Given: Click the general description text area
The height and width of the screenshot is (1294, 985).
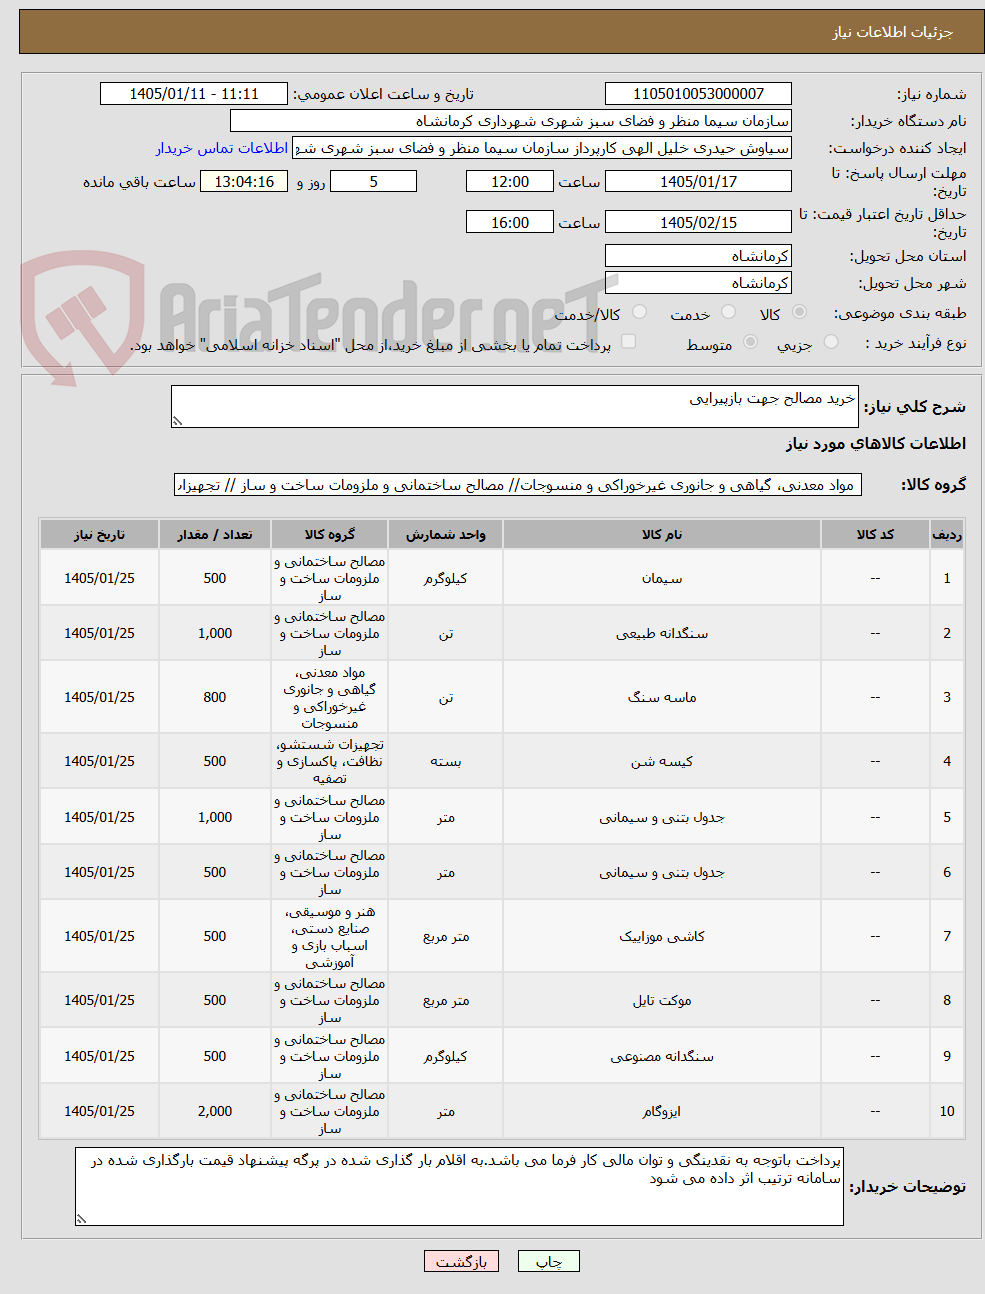Looking at the screenshot, I should [515, 407].
